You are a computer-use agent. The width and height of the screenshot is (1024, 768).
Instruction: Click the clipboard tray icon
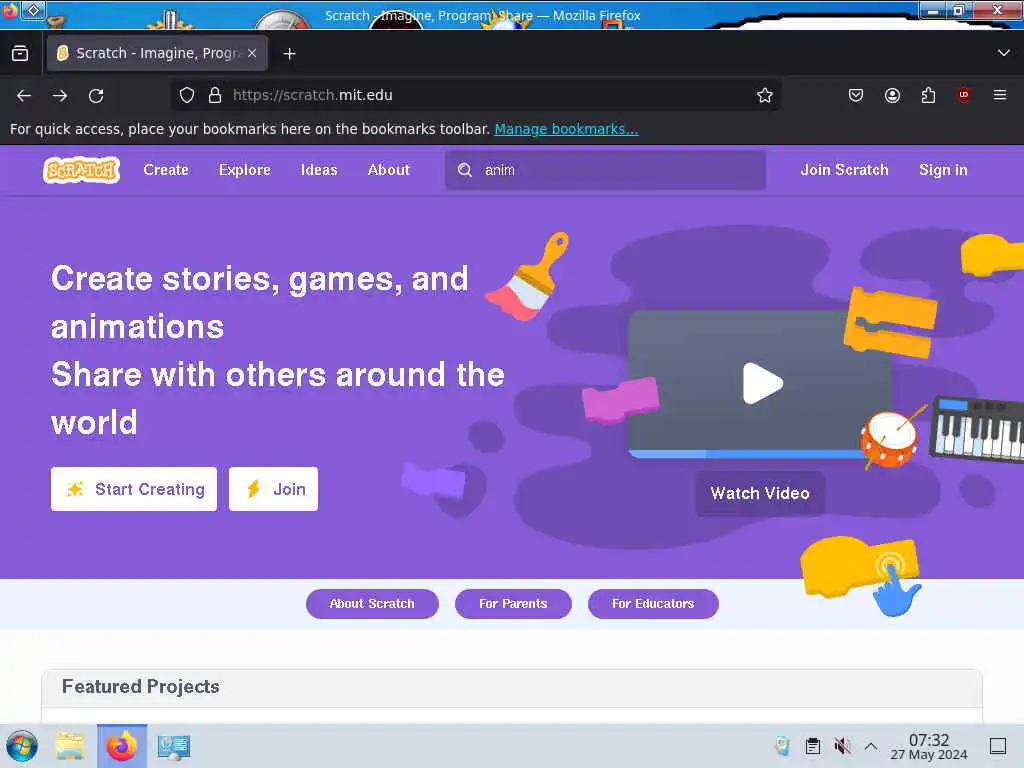[x=812, y=746]
